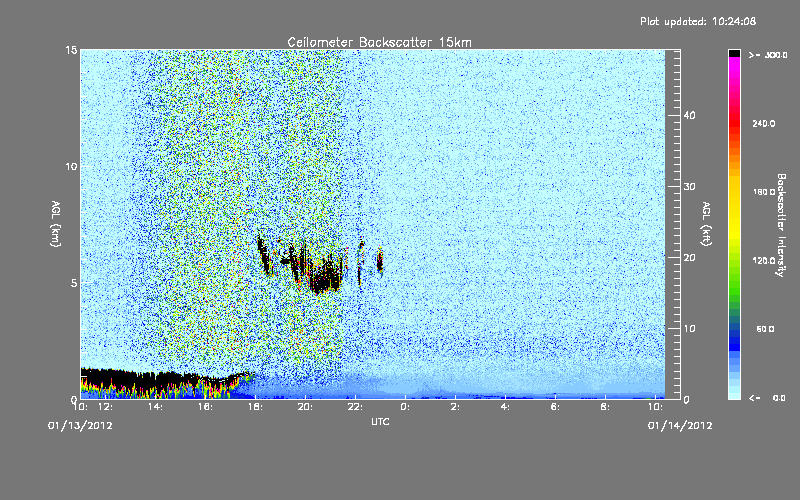Click the "4:" time tick label
Screen dimensions: 800x500
(x=505, y=407)
